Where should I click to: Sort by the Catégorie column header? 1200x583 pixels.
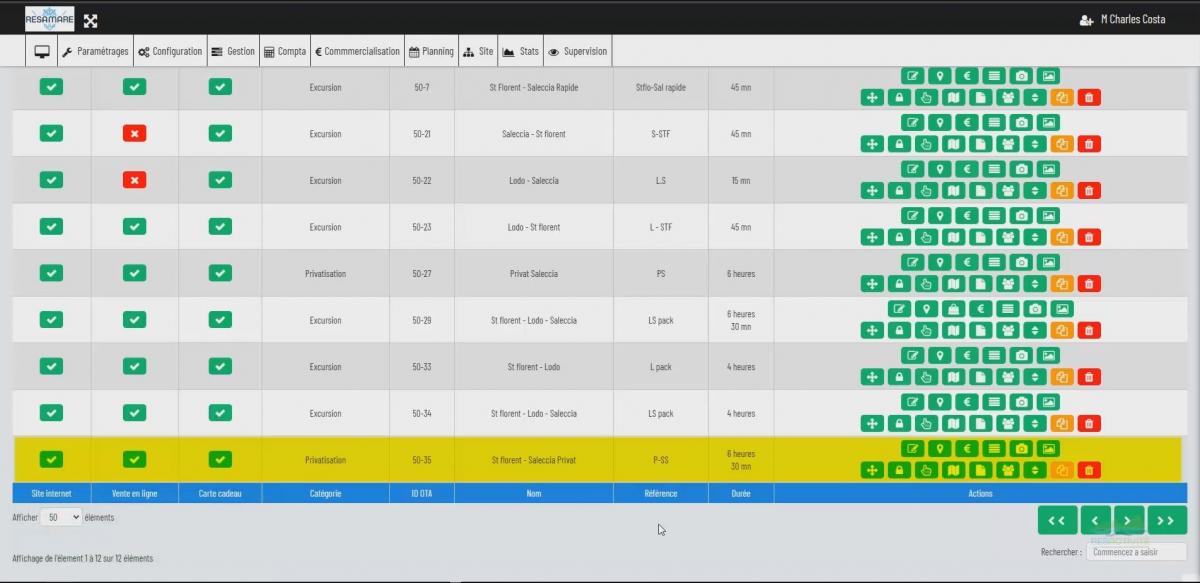click(x=325, y=493)
